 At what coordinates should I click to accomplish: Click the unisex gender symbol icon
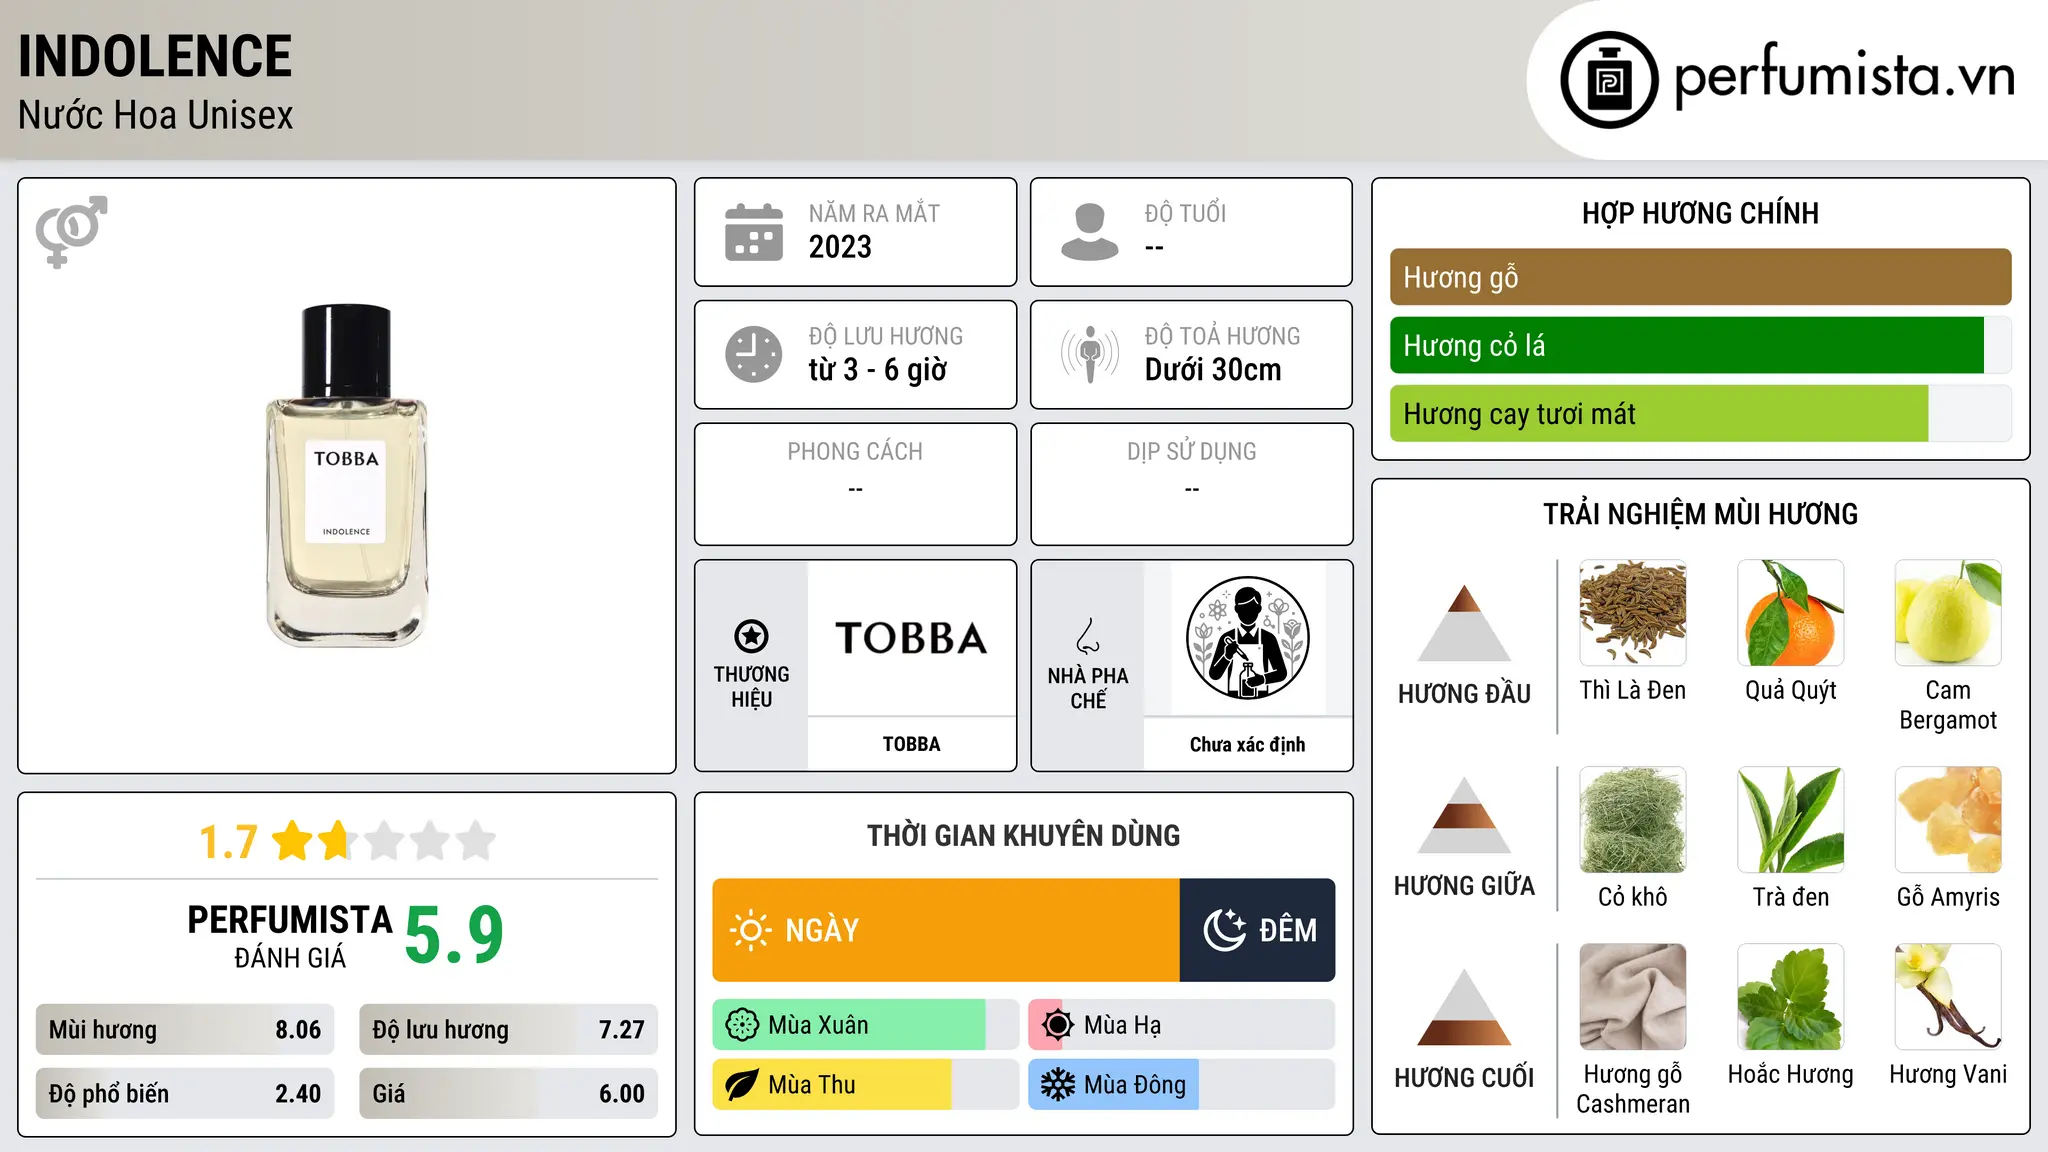(71, 232)
